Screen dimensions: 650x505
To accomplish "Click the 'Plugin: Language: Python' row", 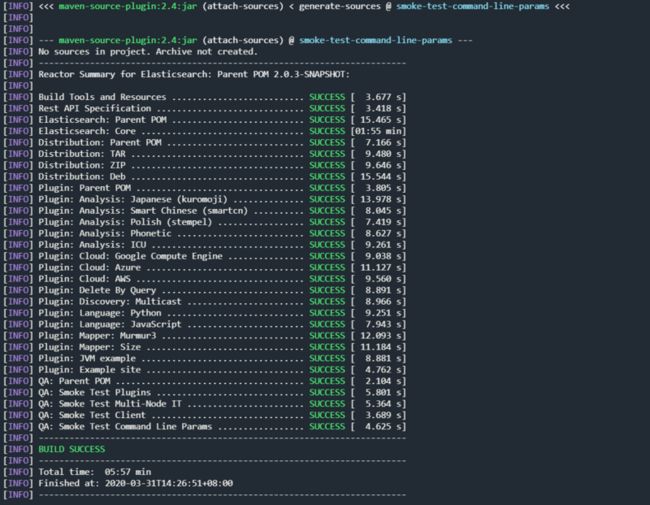I will coord(204,313).
